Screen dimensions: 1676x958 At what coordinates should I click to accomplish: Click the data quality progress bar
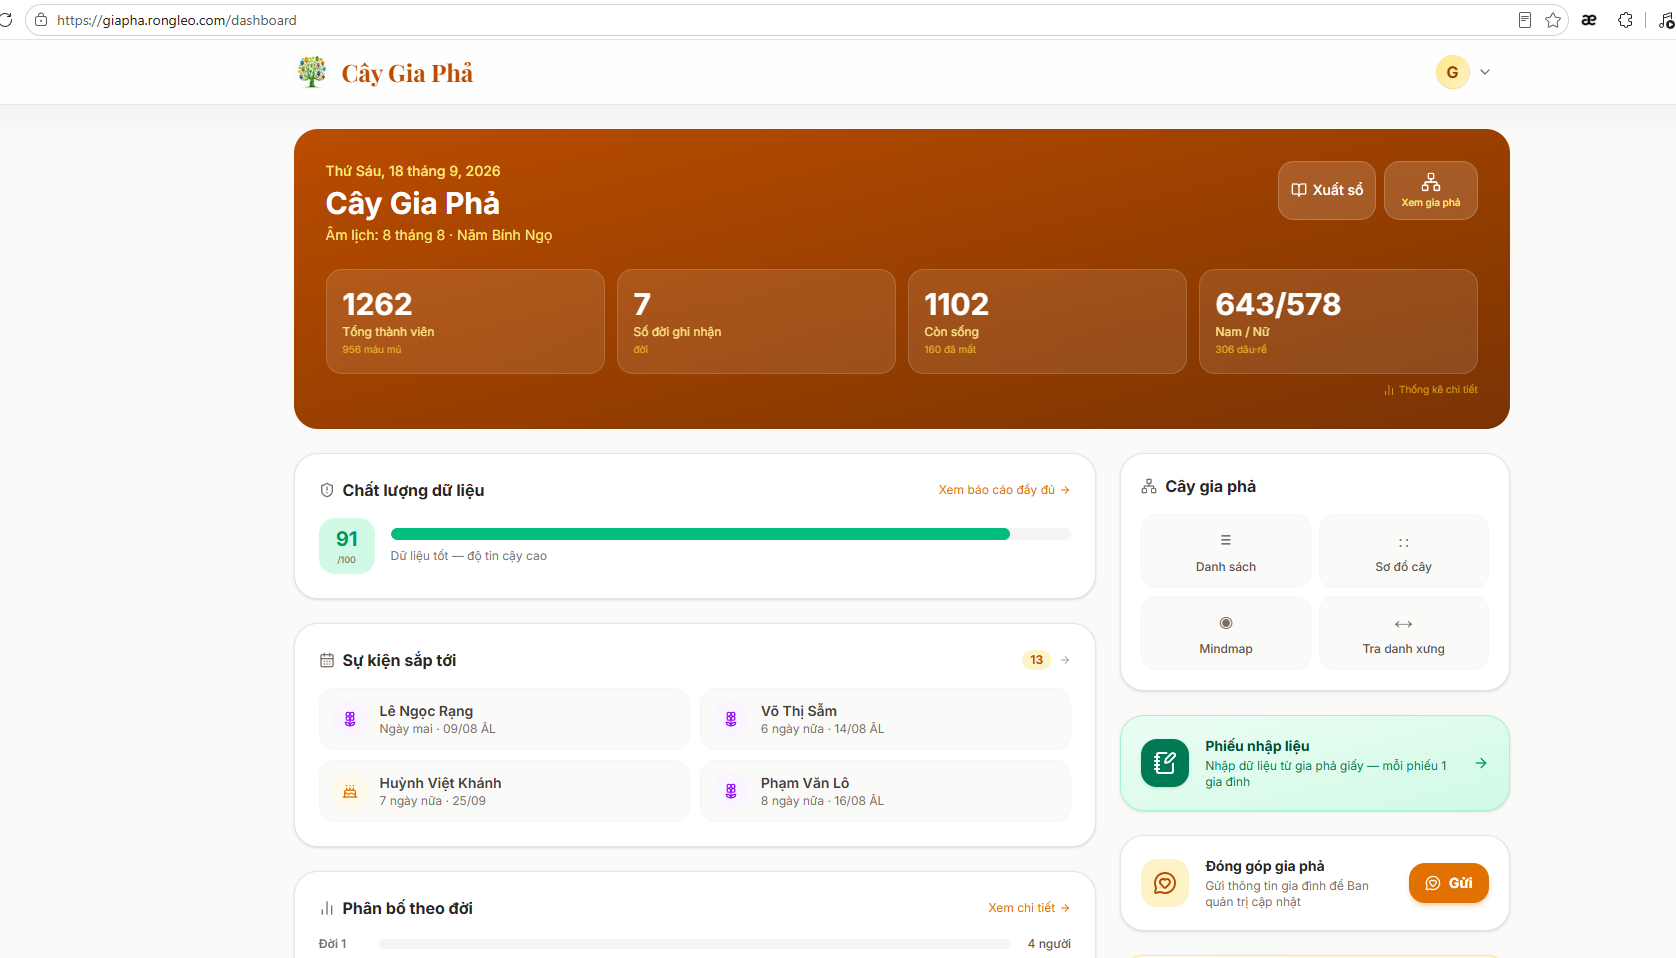[x=731, y=534]
